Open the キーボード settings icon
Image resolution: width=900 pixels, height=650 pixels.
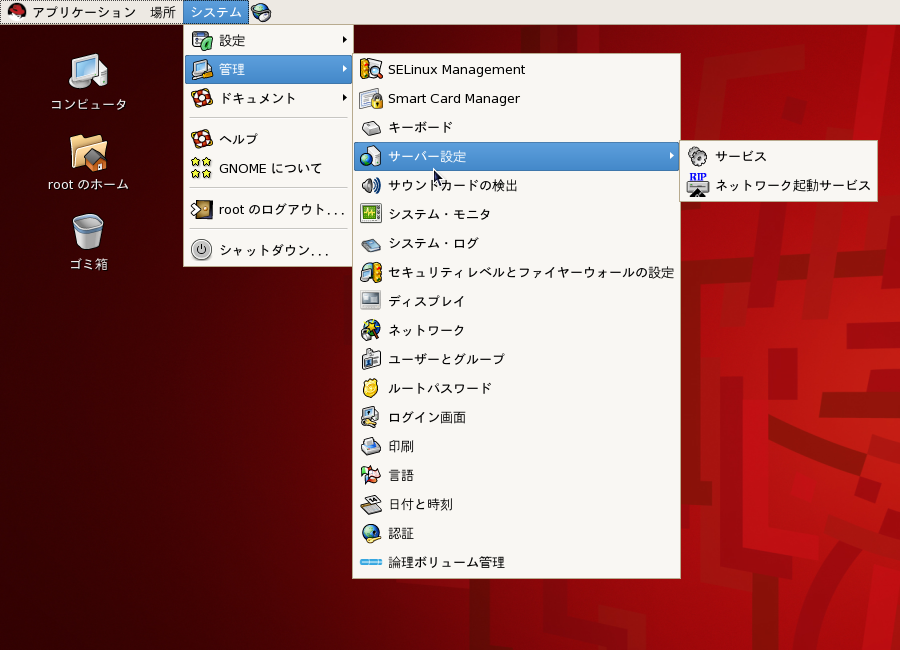pos(371,127)
